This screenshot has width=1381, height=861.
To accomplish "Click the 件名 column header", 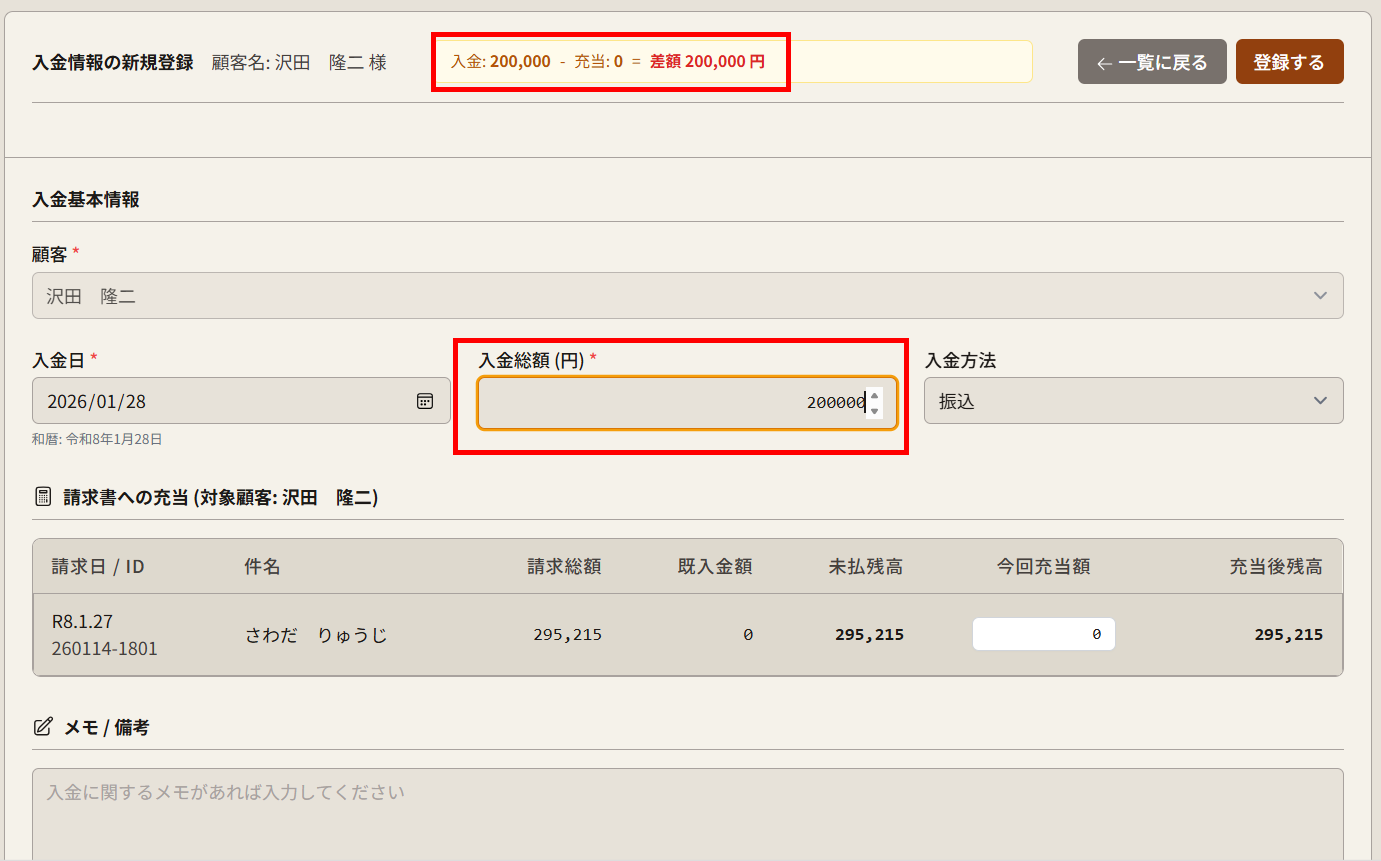I will 262,567.
